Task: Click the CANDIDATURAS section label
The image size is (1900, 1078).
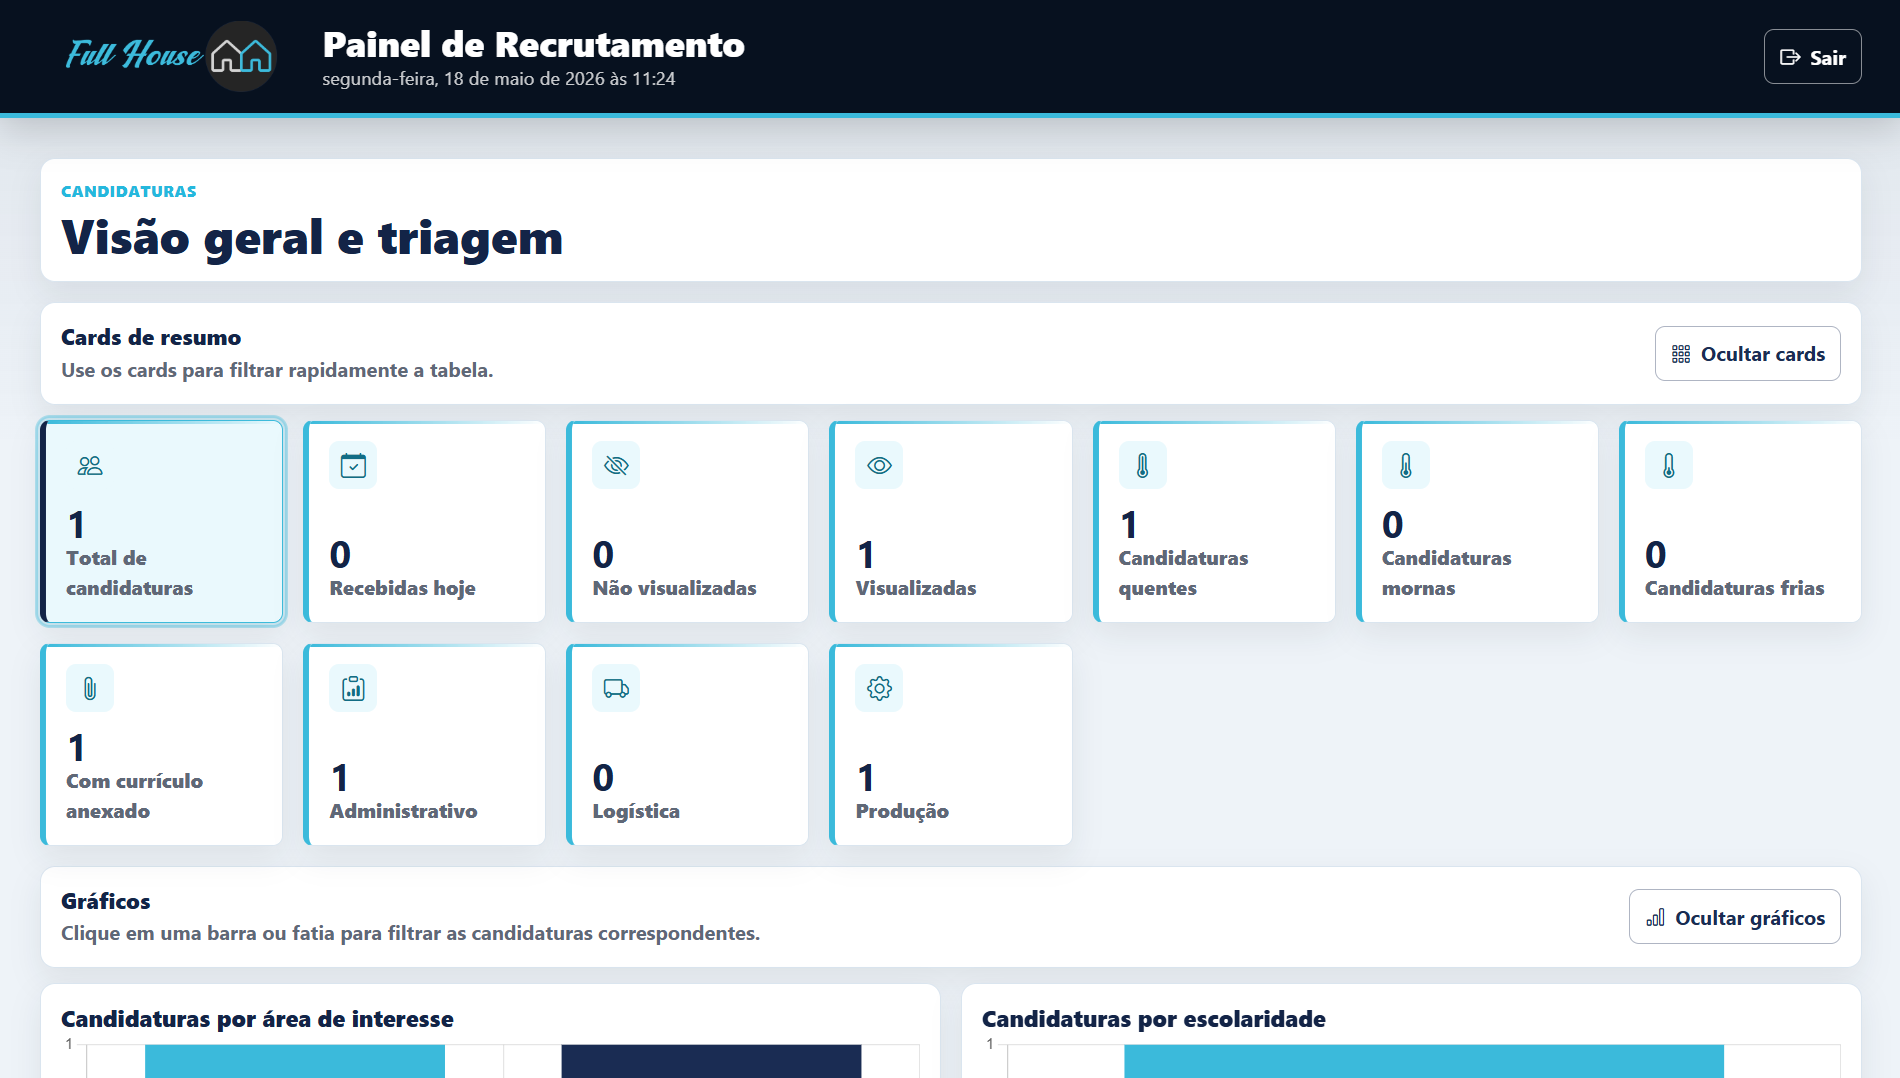Action: (129, 191)
